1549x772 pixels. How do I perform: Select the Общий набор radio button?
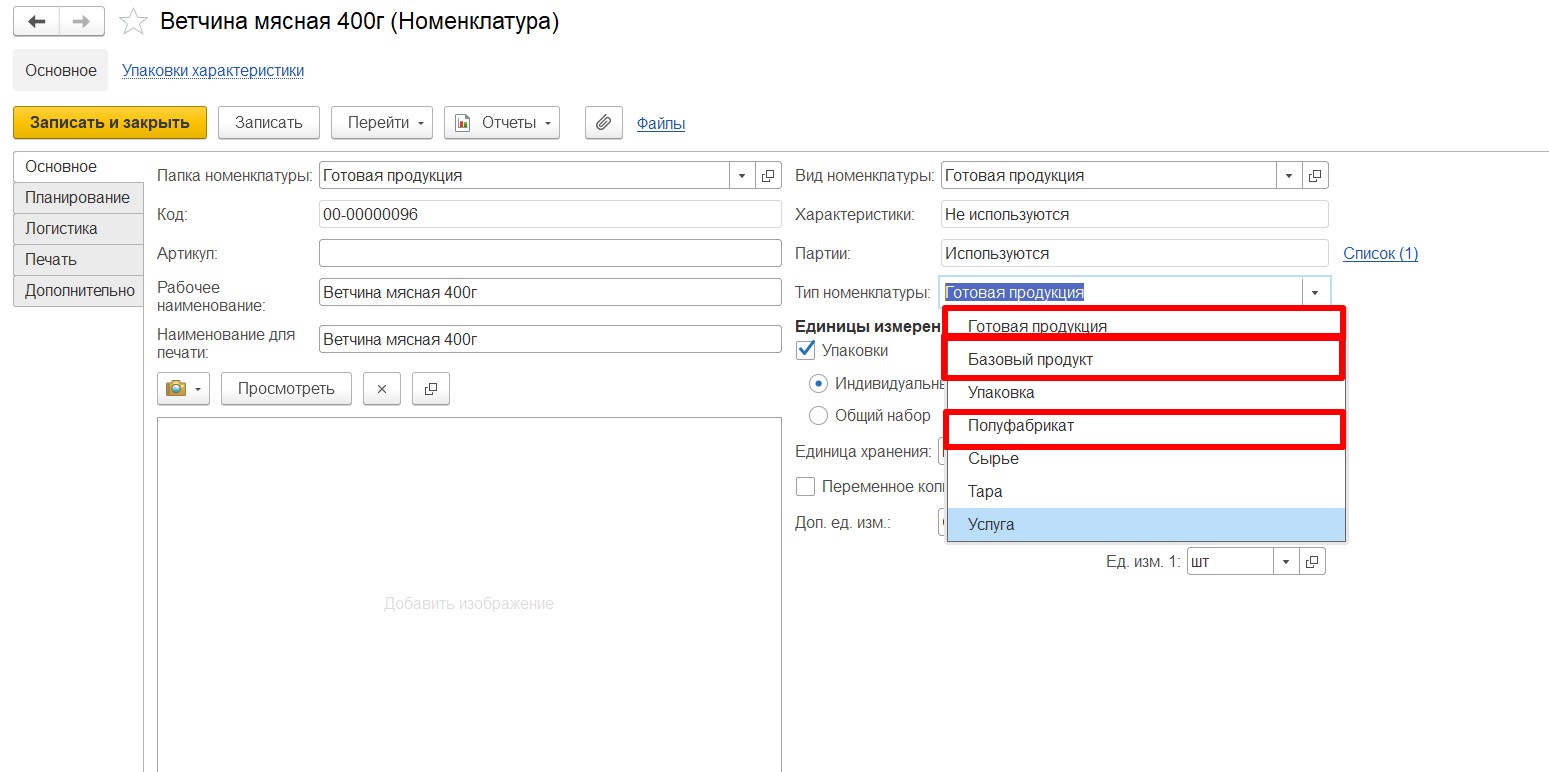pyautogui.click(x=818, y=416)
